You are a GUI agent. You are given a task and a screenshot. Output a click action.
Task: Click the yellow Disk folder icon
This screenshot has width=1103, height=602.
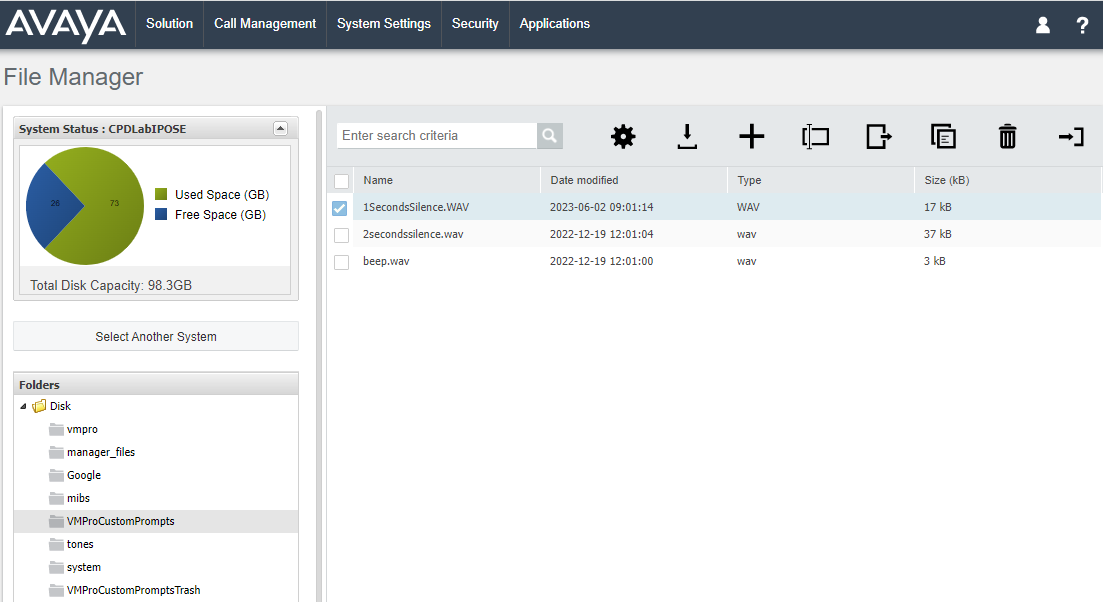(39, 406)
